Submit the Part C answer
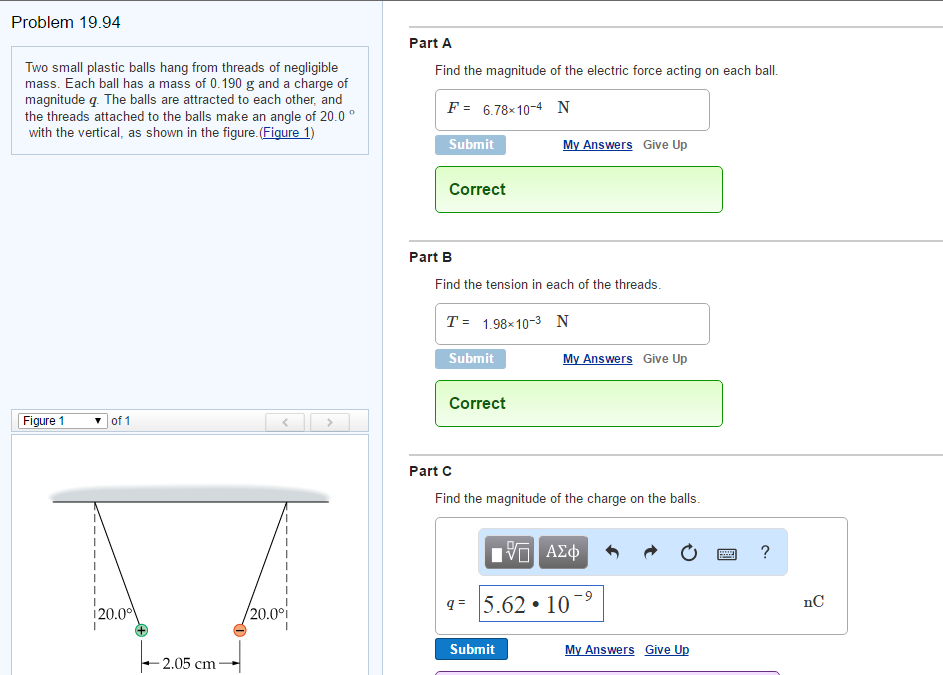This screenshot has width=943, height=675. [471, 649]
